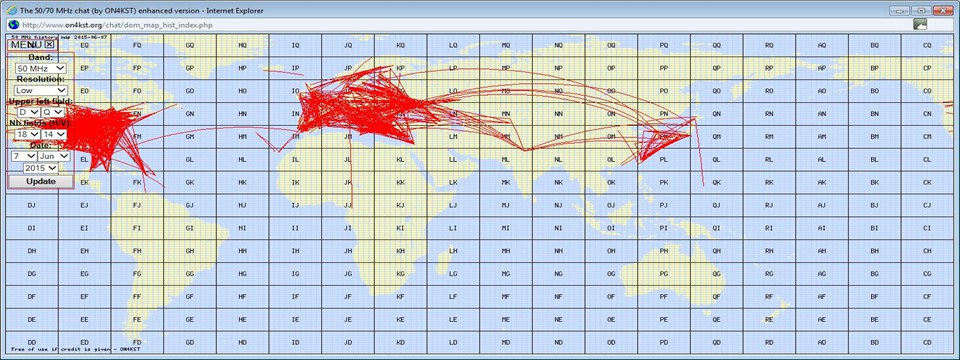960x360 pixels.
Task: Open the Band dropdown showing 50 MHz
Action: 40,68
